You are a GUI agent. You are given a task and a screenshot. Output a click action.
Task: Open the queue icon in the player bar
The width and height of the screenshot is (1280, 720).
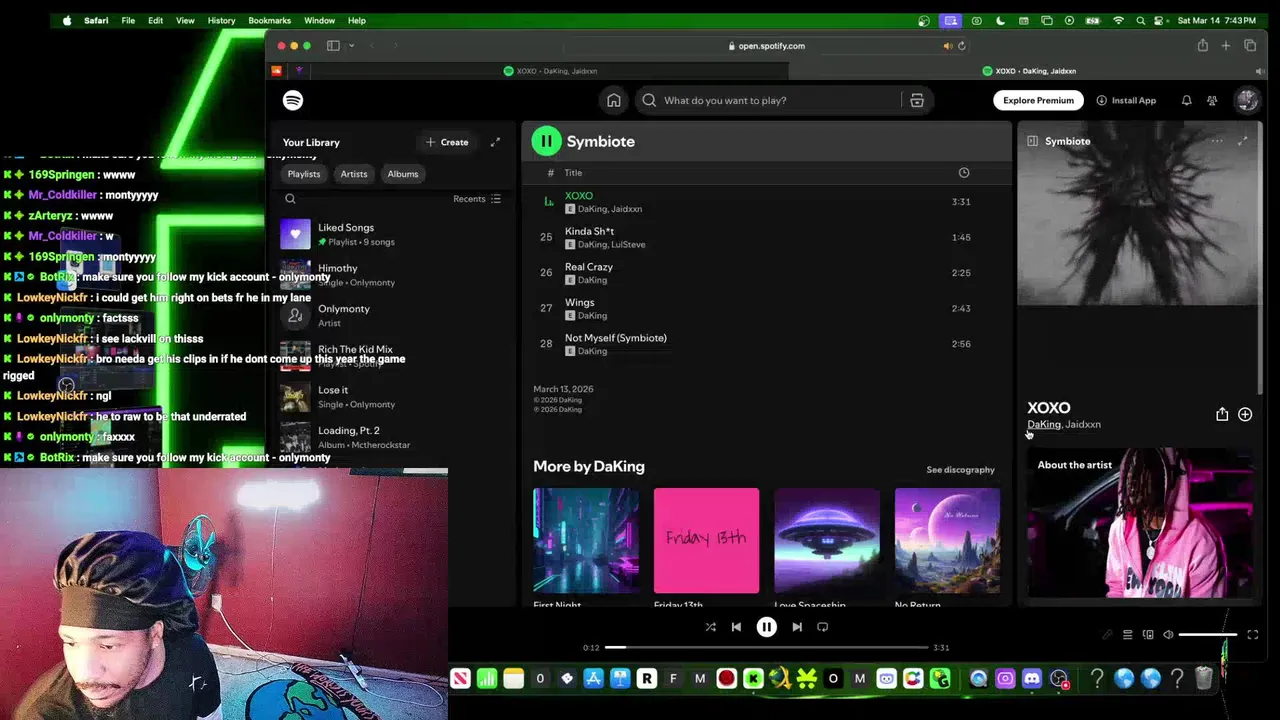point(1127,635)
